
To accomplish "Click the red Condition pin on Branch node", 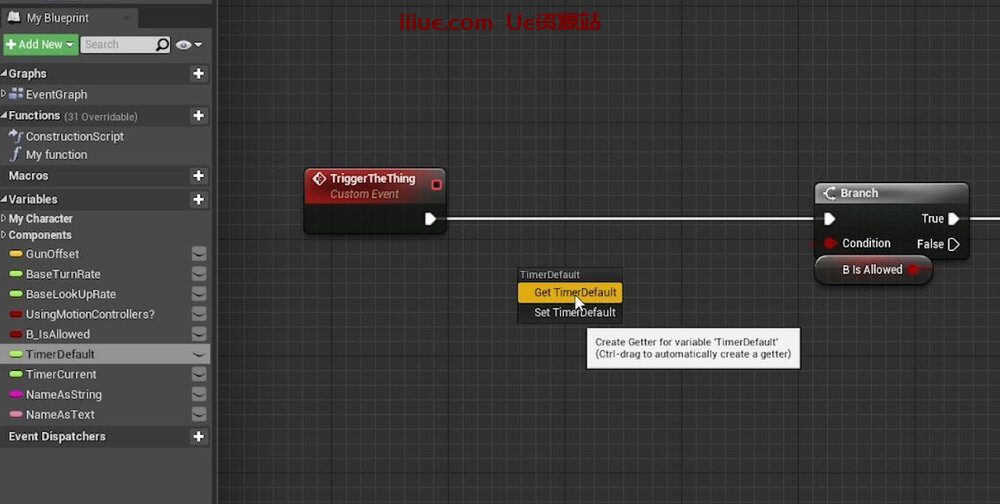I will [x=830, y=244].
